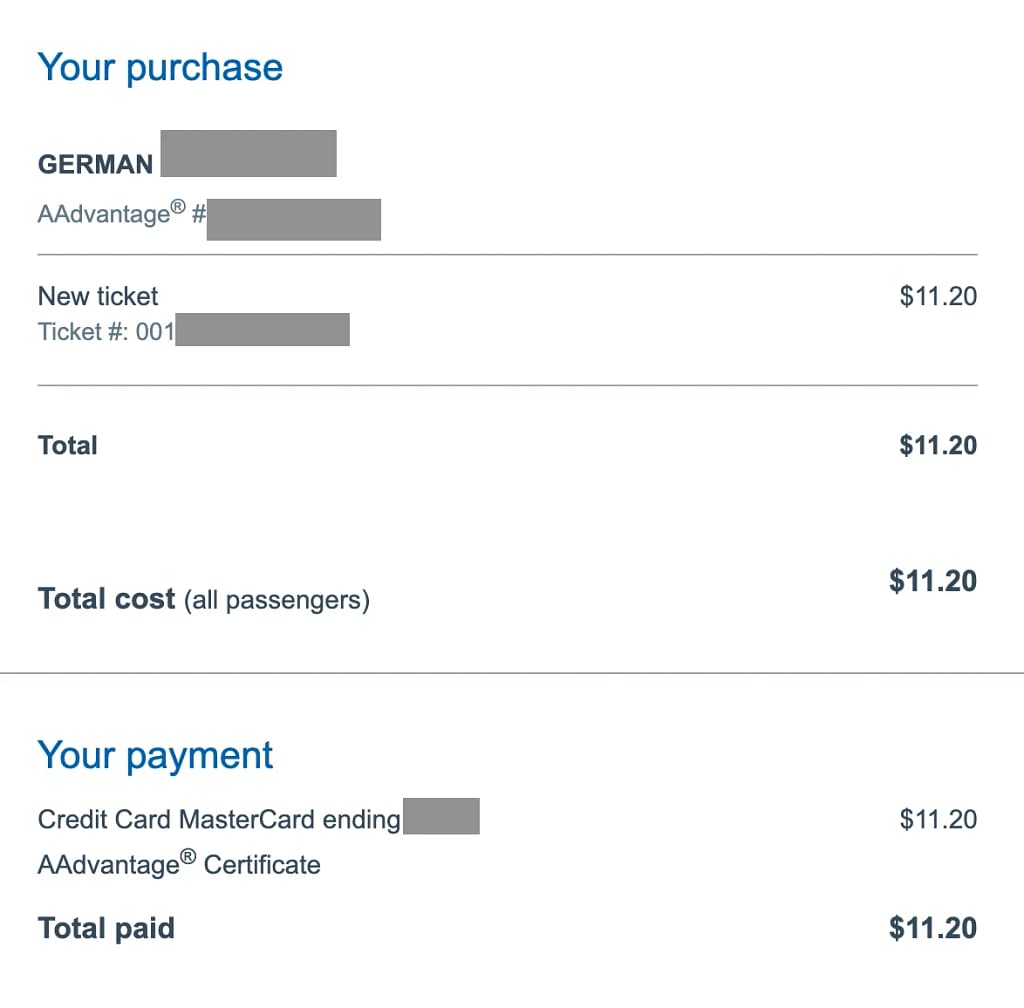Select the AAdvantage number label
1024x1008 pixels.
tap(122, 214)
